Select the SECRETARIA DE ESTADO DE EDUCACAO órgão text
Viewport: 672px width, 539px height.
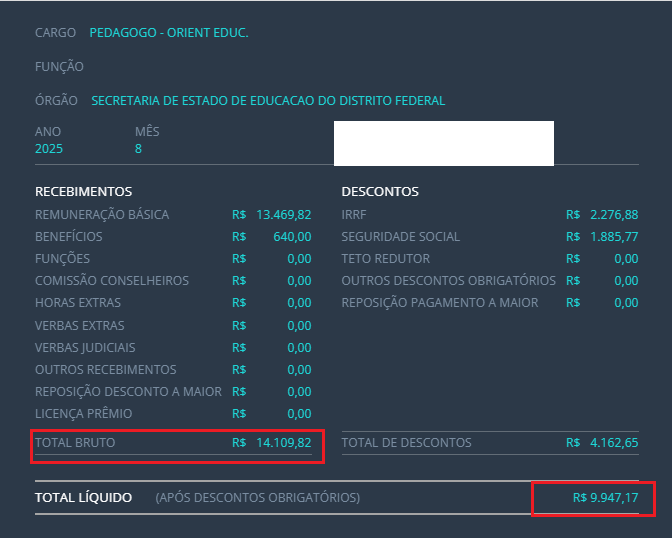[268, 101]
